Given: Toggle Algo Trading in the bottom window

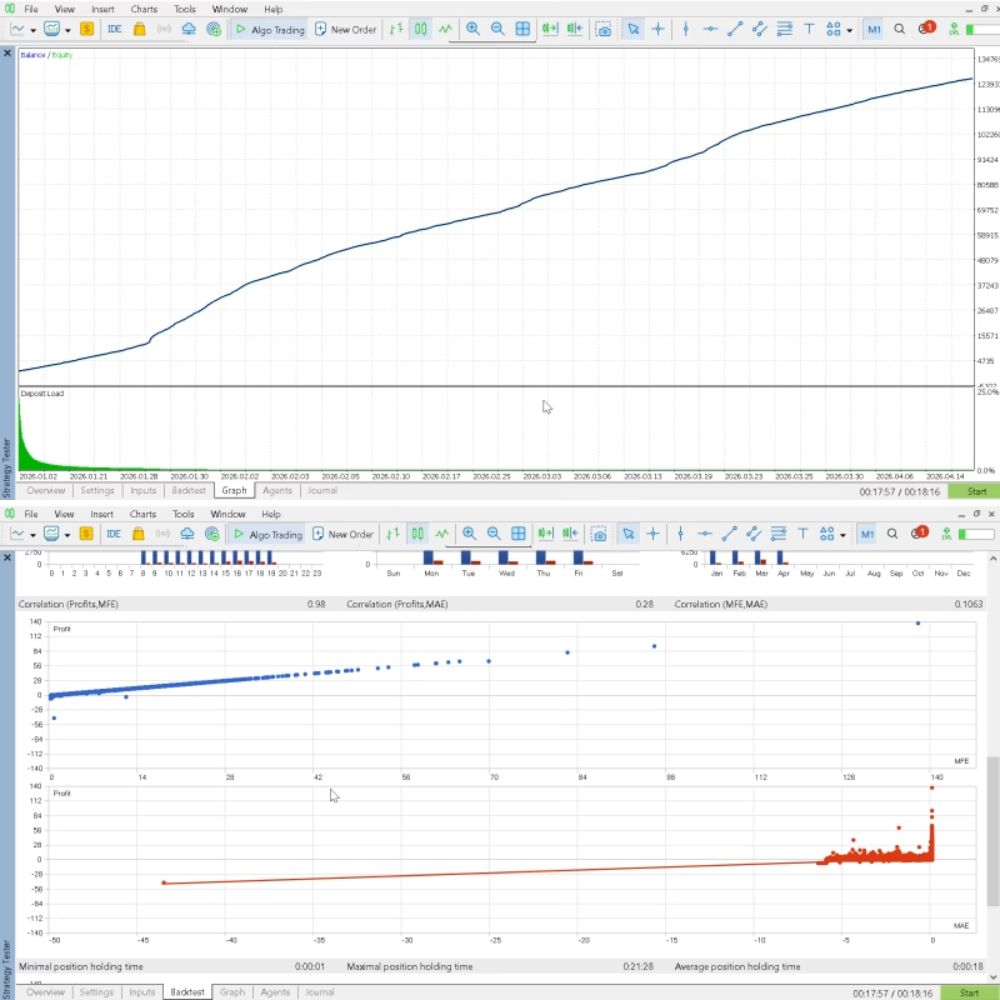Looking at the screenshot, I should click(267, 534).
